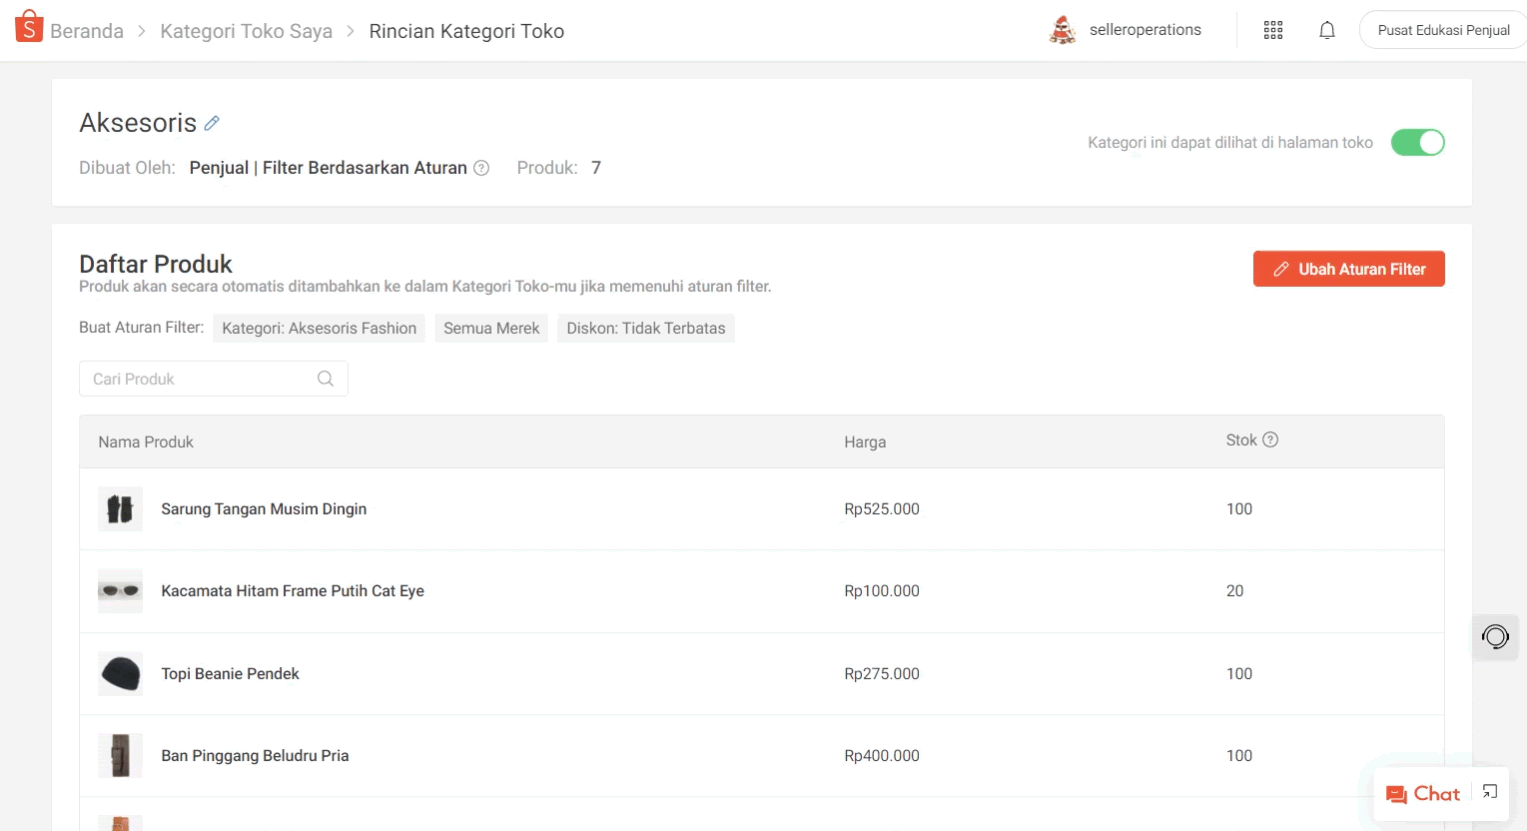Focus the Cari Produk search field
The width and height of the screenshot is (1527, 831).
200,379
